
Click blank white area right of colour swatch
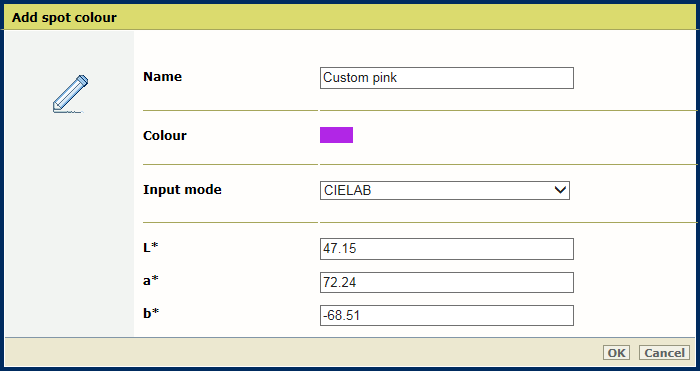pos(513,135)
